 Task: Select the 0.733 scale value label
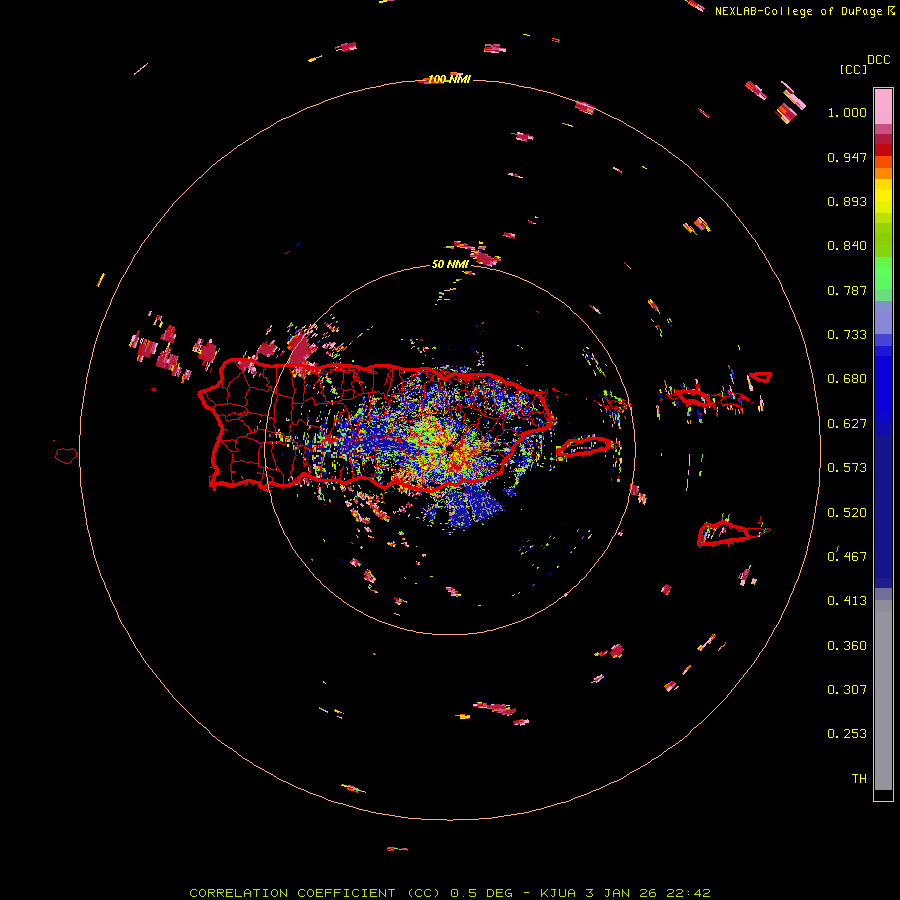click(x=847, y=335)
